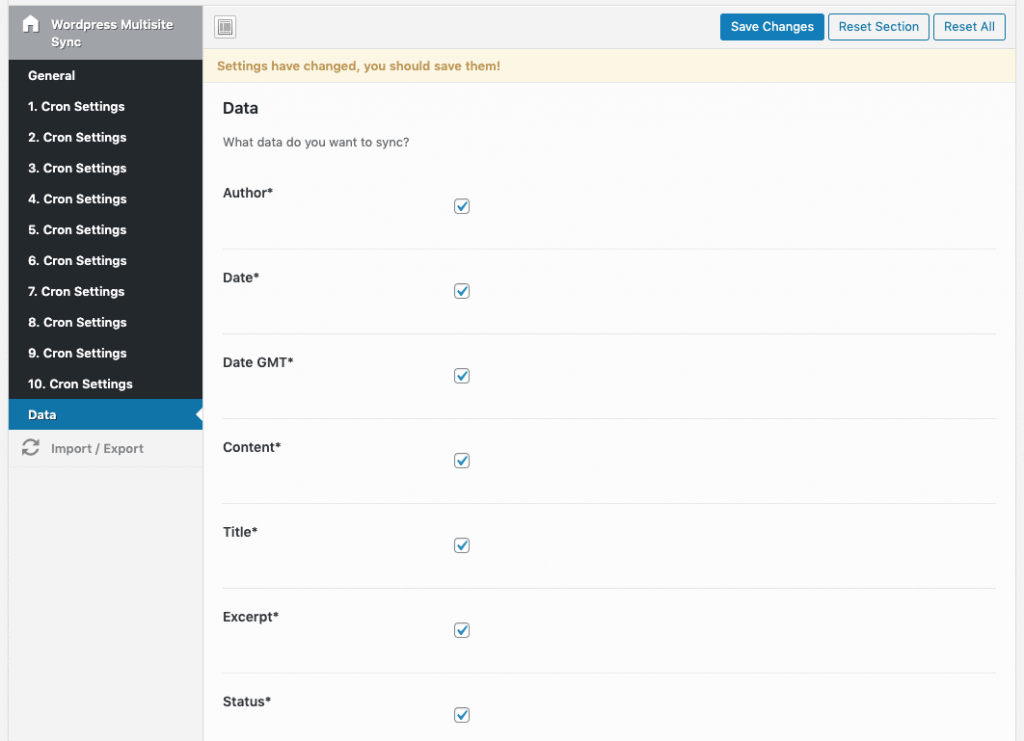This screenshot has height=741, width=1024.
Task: Click the expand-all options icon in toolbar
Action: (x=226, y=28)
